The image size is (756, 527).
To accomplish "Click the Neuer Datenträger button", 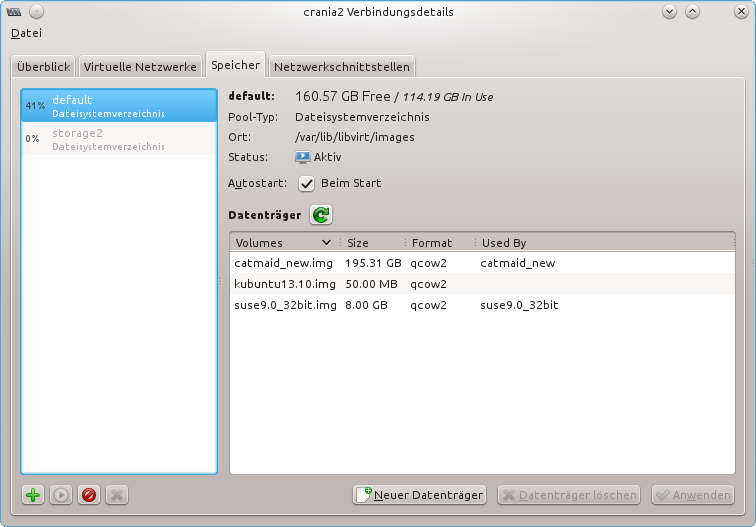I will pyautogui.click(x=419, y=495).
